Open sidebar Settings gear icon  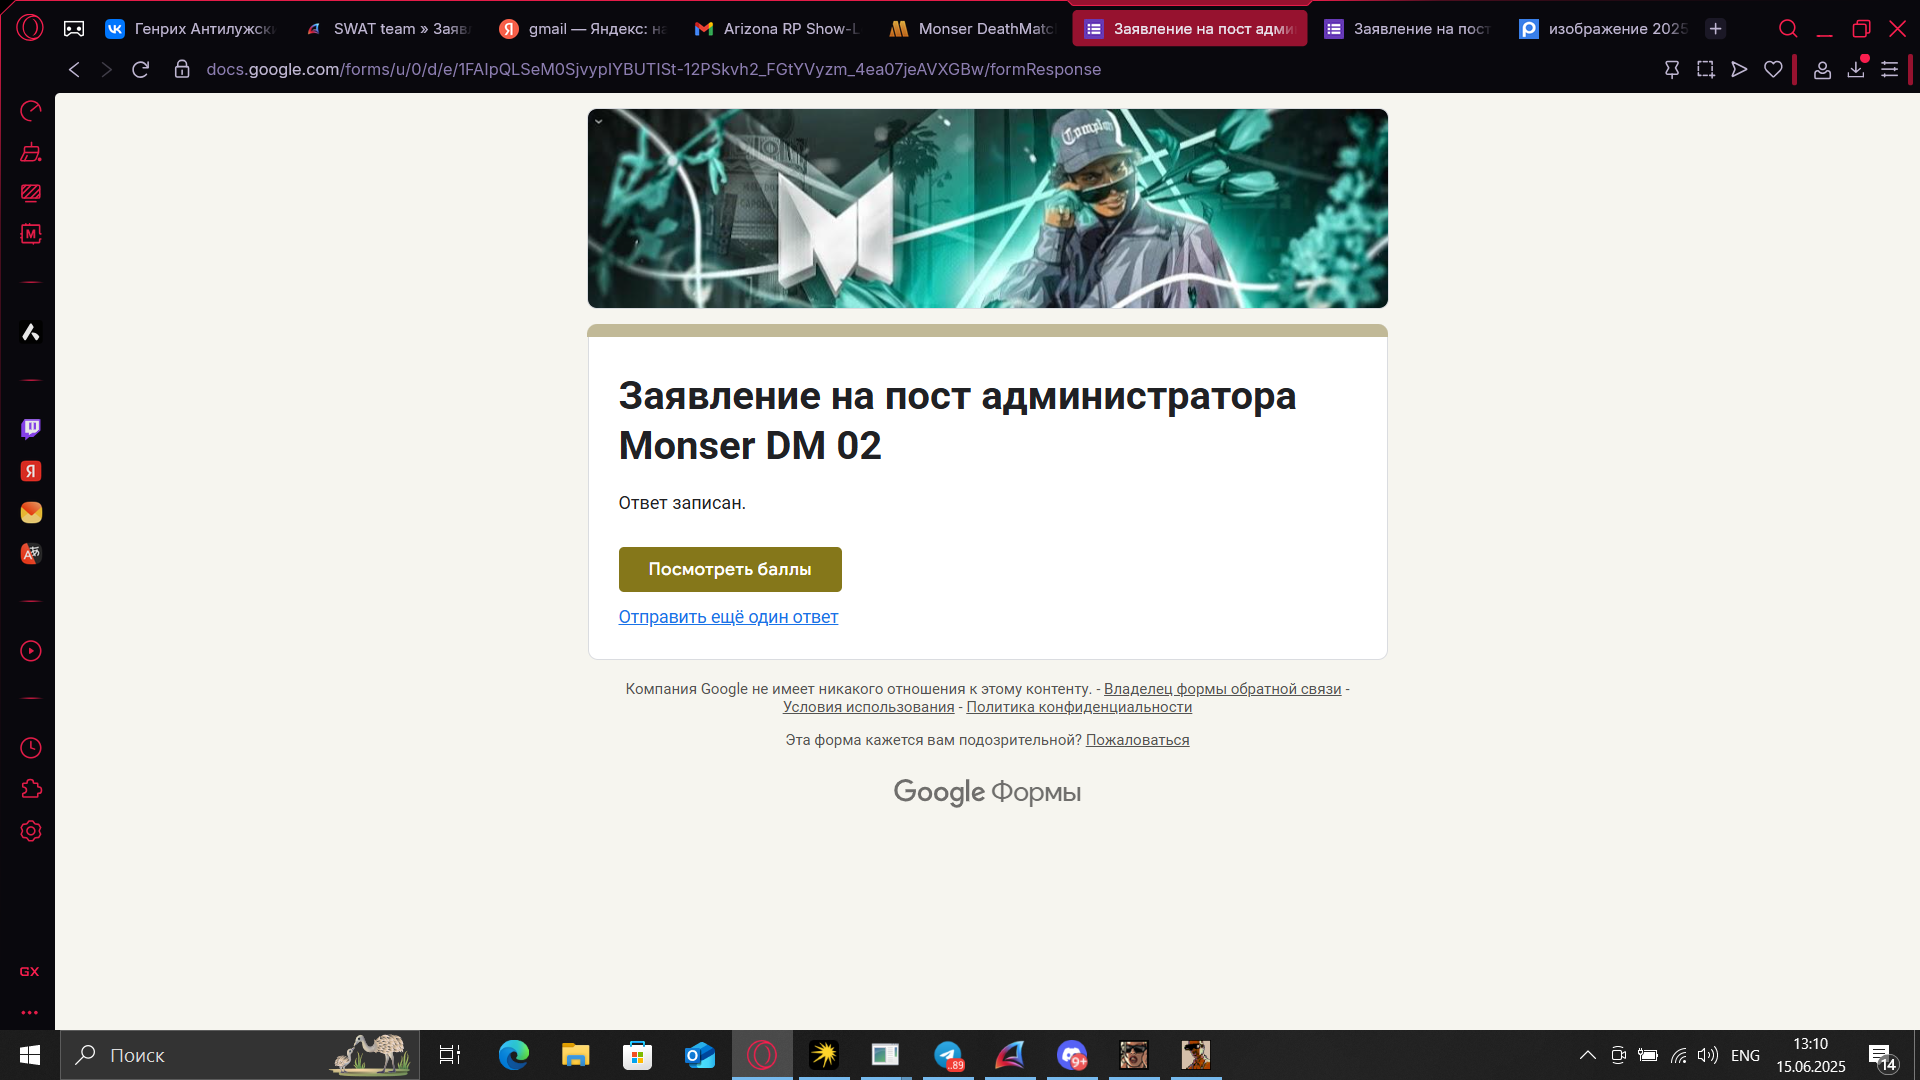coord(31,831)
